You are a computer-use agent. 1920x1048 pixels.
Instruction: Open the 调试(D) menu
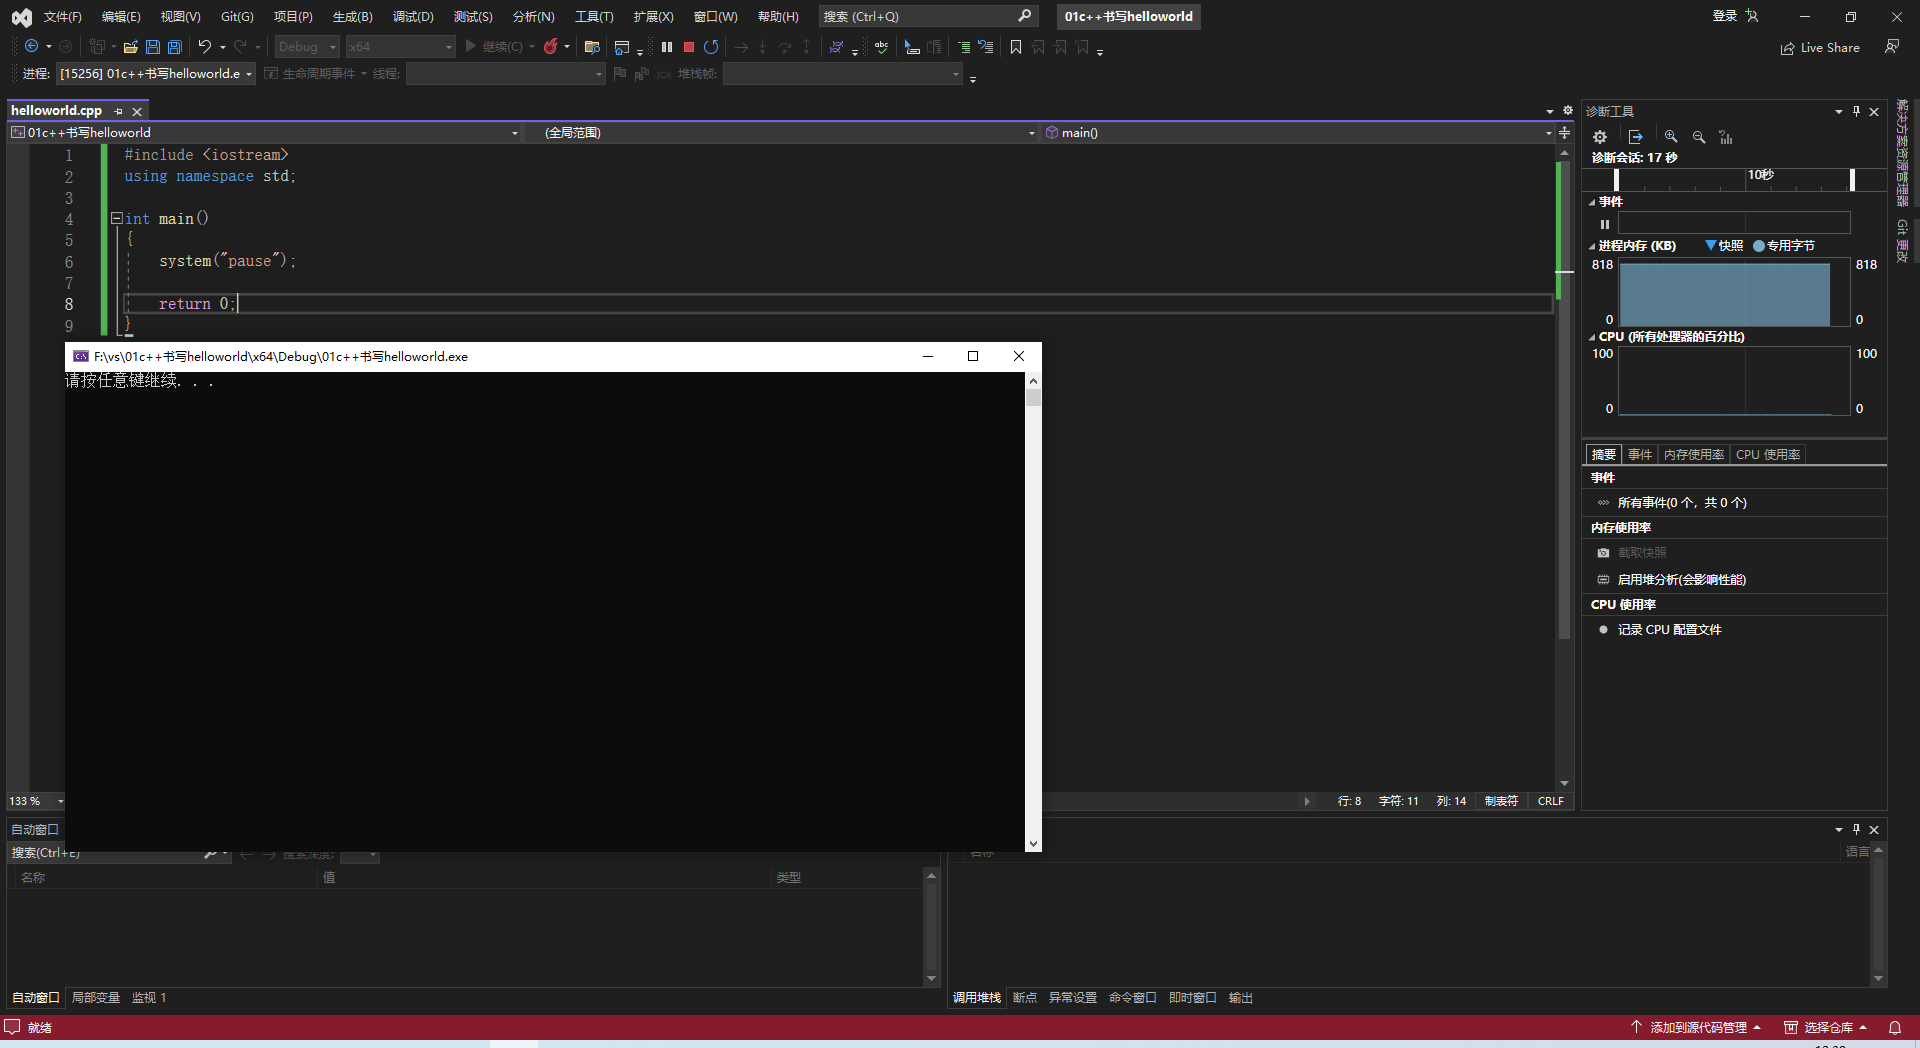pos(413,16)
